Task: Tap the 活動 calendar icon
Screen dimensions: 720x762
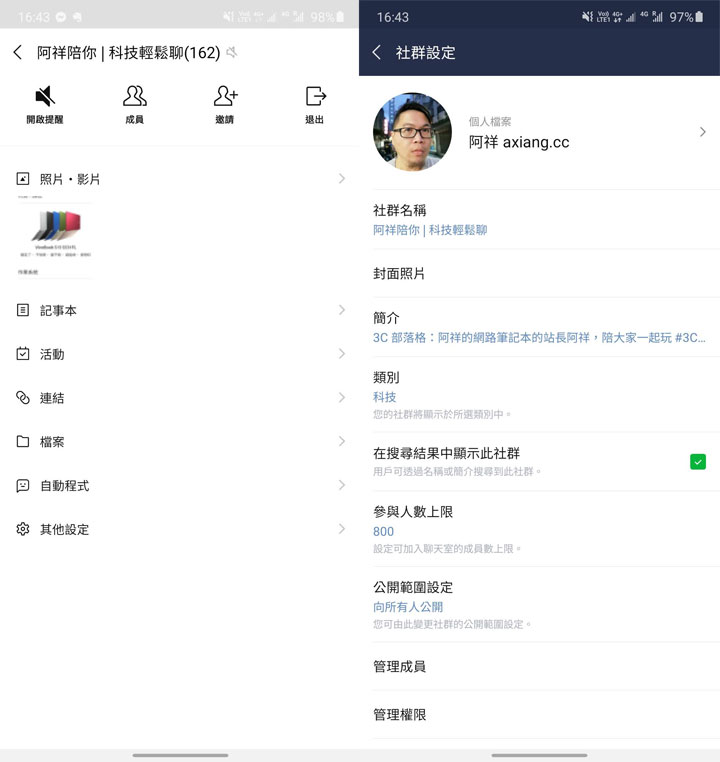Action: coord(23,354)
